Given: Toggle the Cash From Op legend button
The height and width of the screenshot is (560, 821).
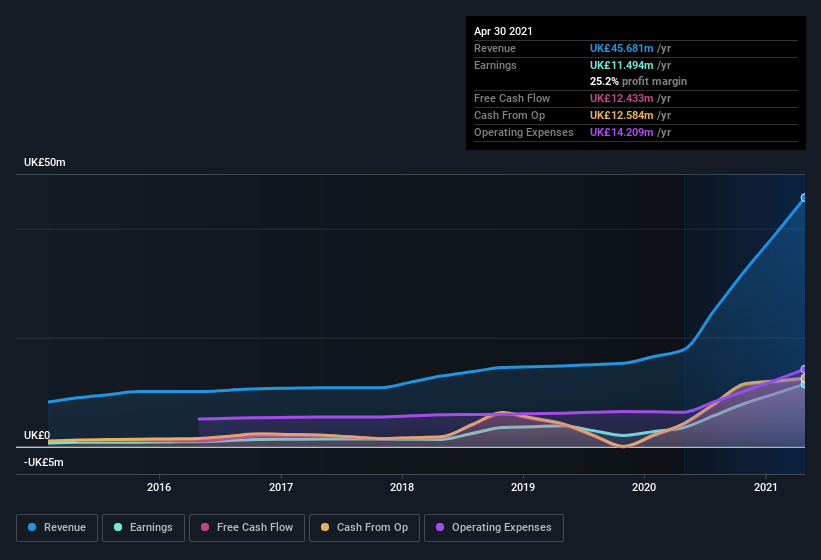Looking at the screenshot, I should (364, 528).
